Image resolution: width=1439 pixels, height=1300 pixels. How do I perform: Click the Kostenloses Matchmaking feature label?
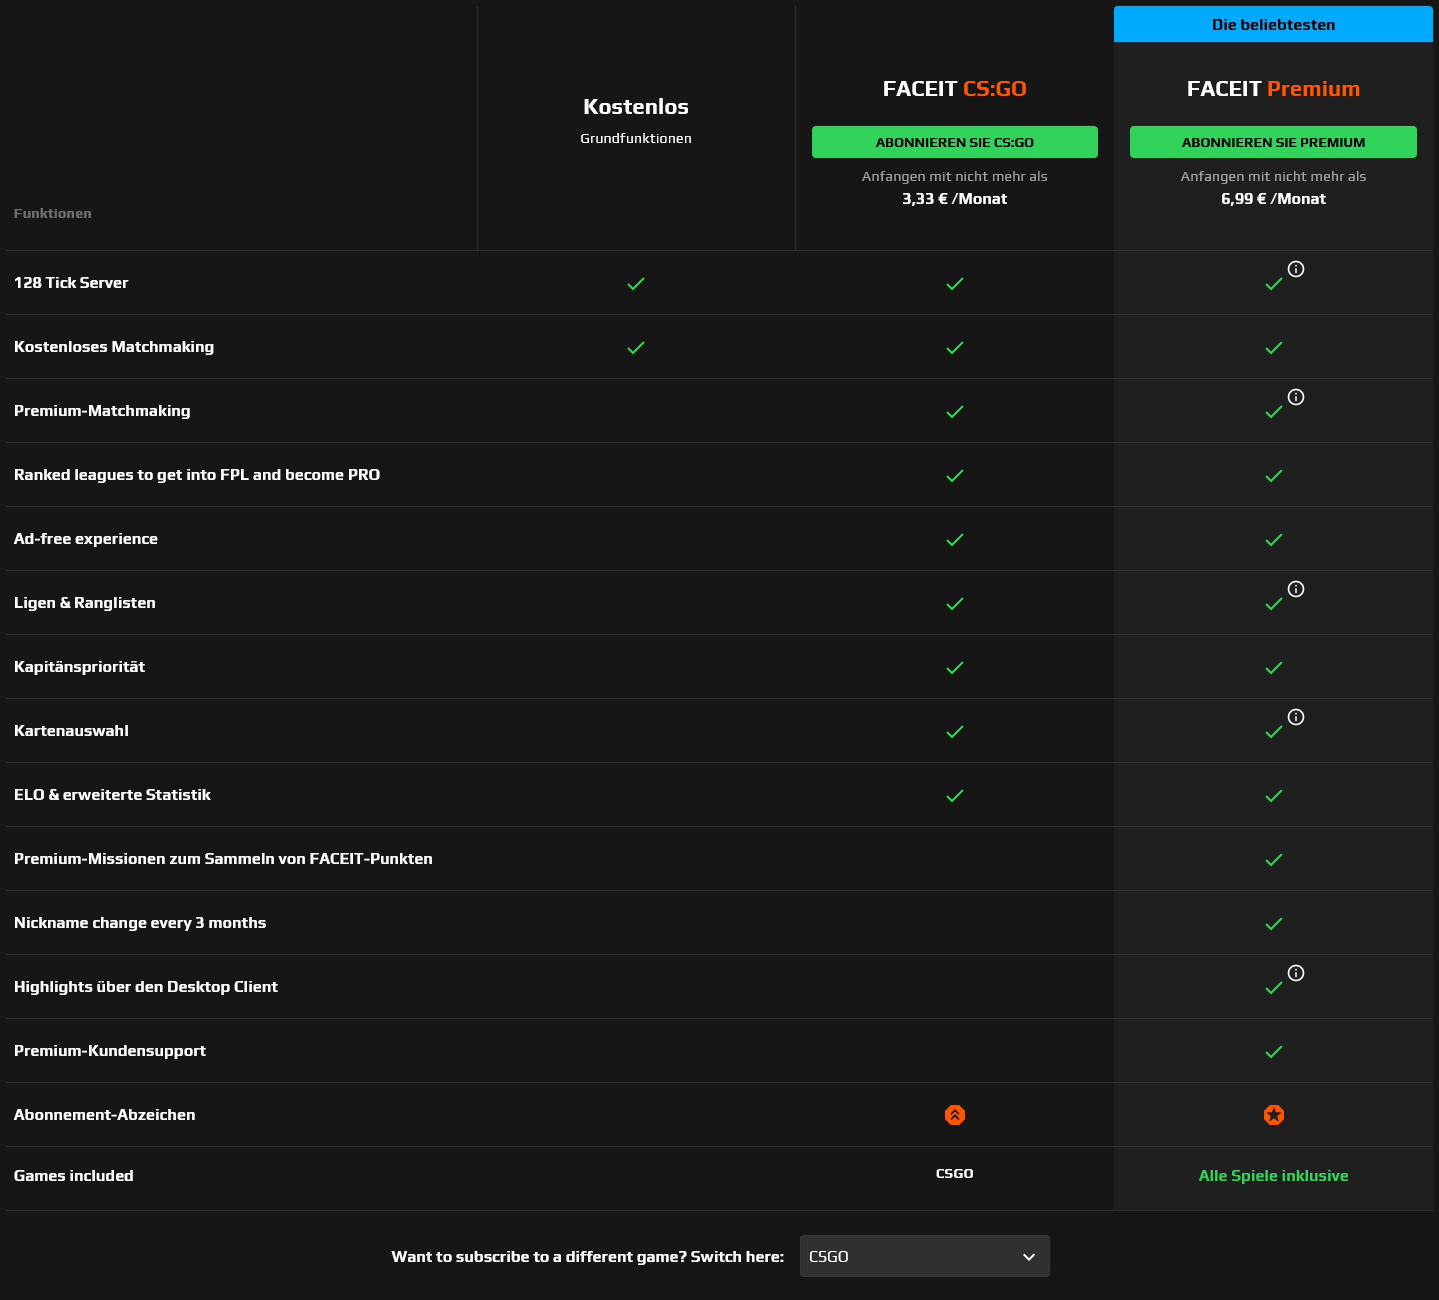tap(114, 347)
